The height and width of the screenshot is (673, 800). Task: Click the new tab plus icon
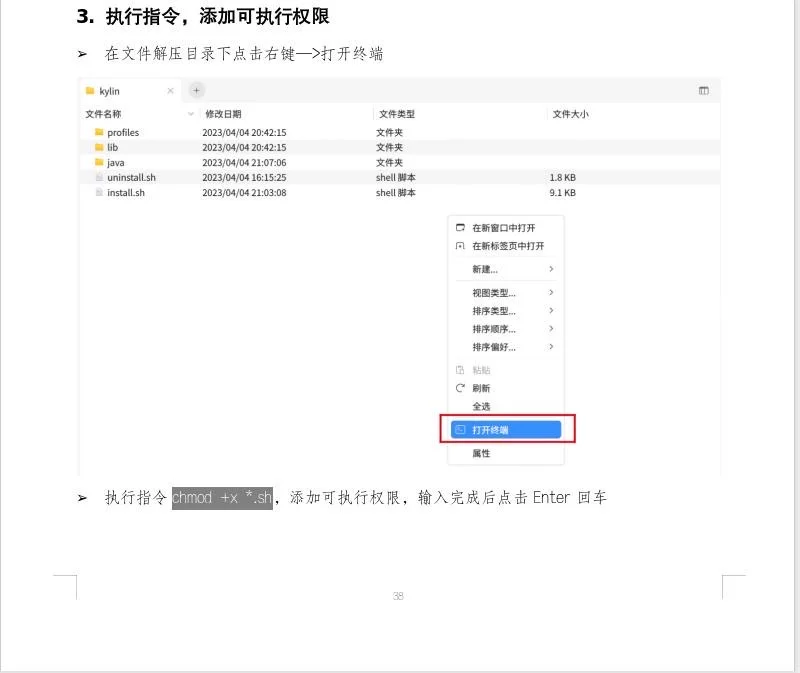point(196,90)
